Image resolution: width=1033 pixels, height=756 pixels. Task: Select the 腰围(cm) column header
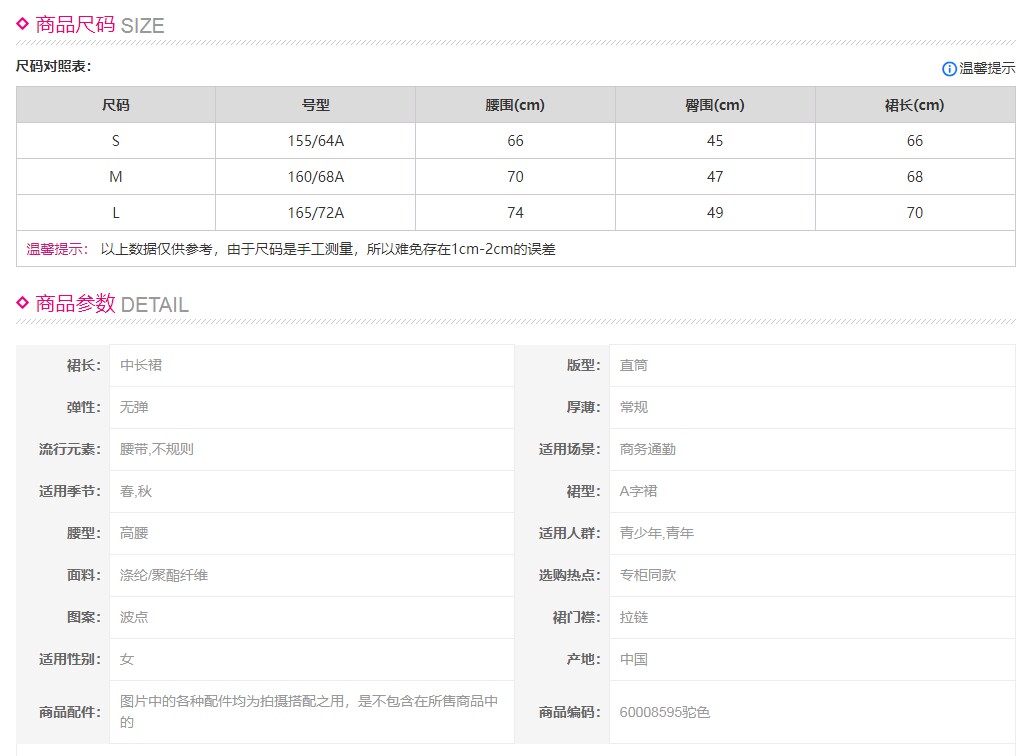tap(515, 105)
